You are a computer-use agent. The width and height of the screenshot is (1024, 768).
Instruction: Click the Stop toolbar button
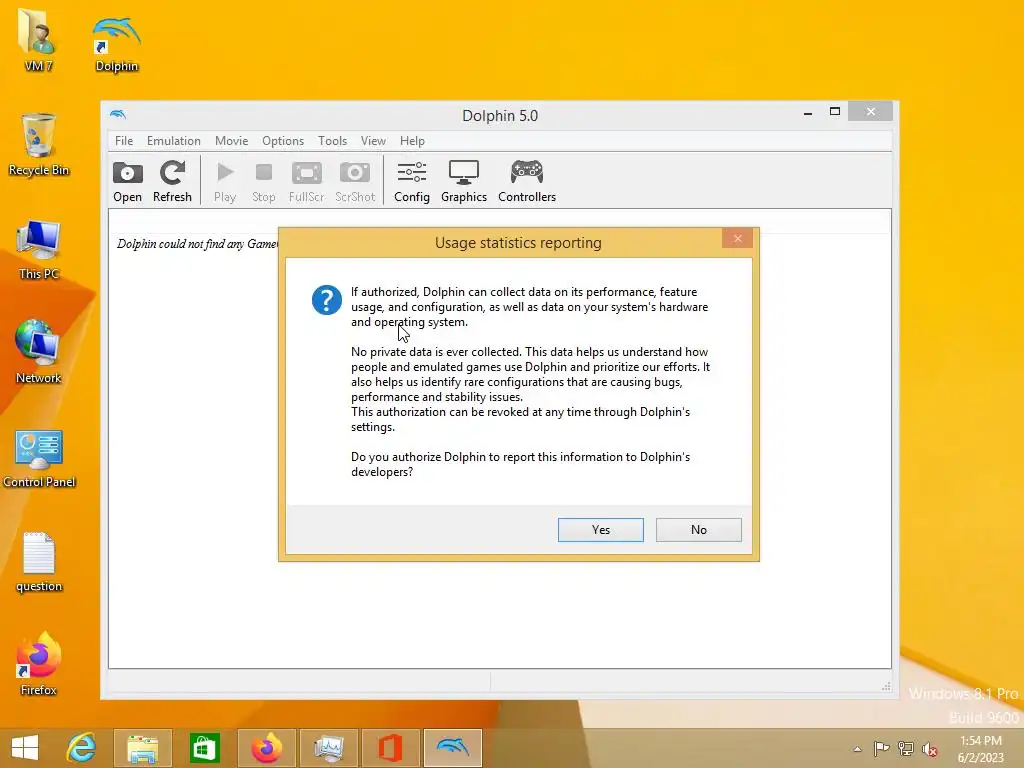263,182
